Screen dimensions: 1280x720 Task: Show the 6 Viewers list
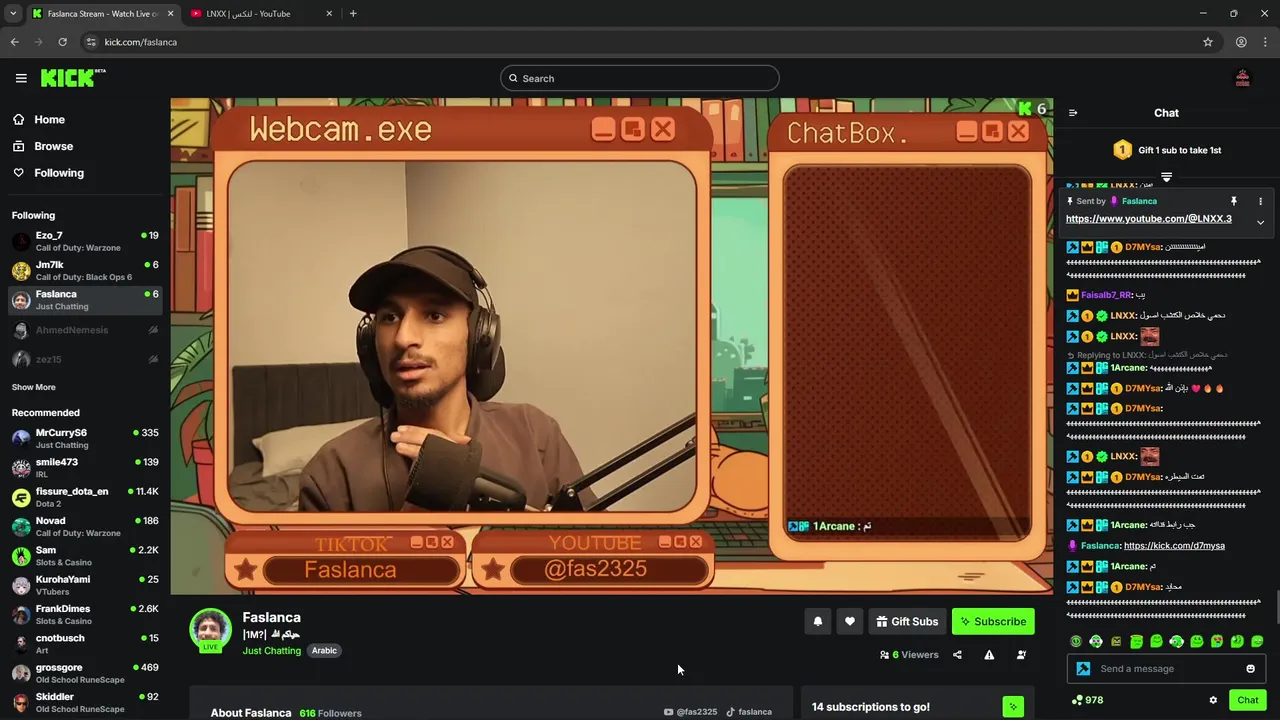click(909, 655)
